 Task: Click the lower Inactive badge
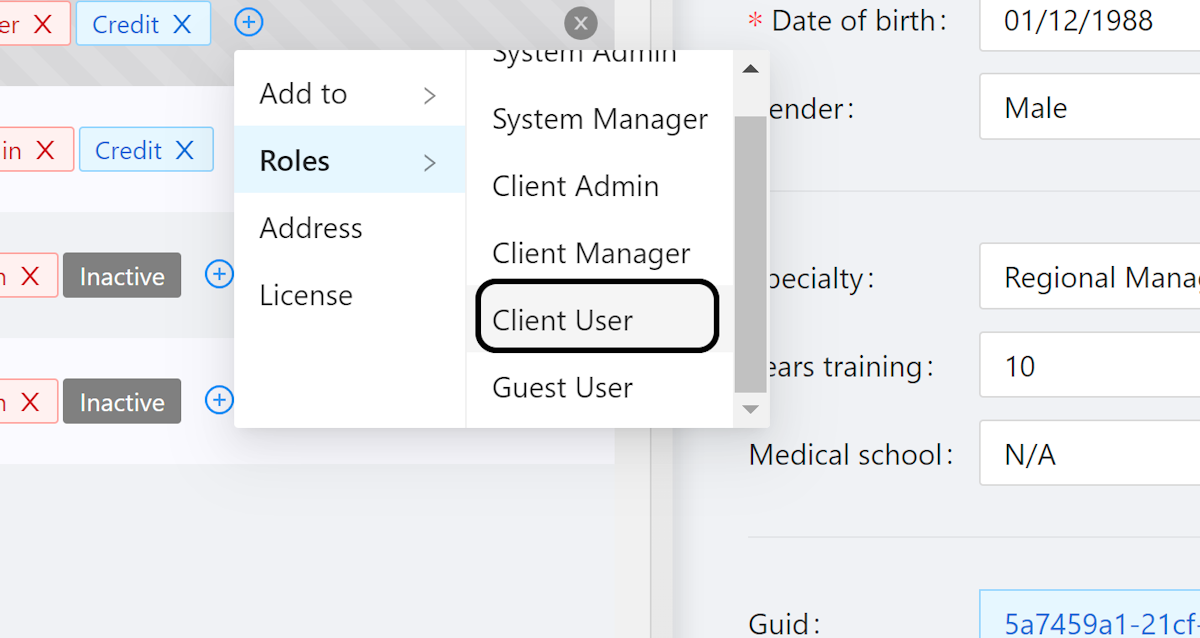click(122, 402)
